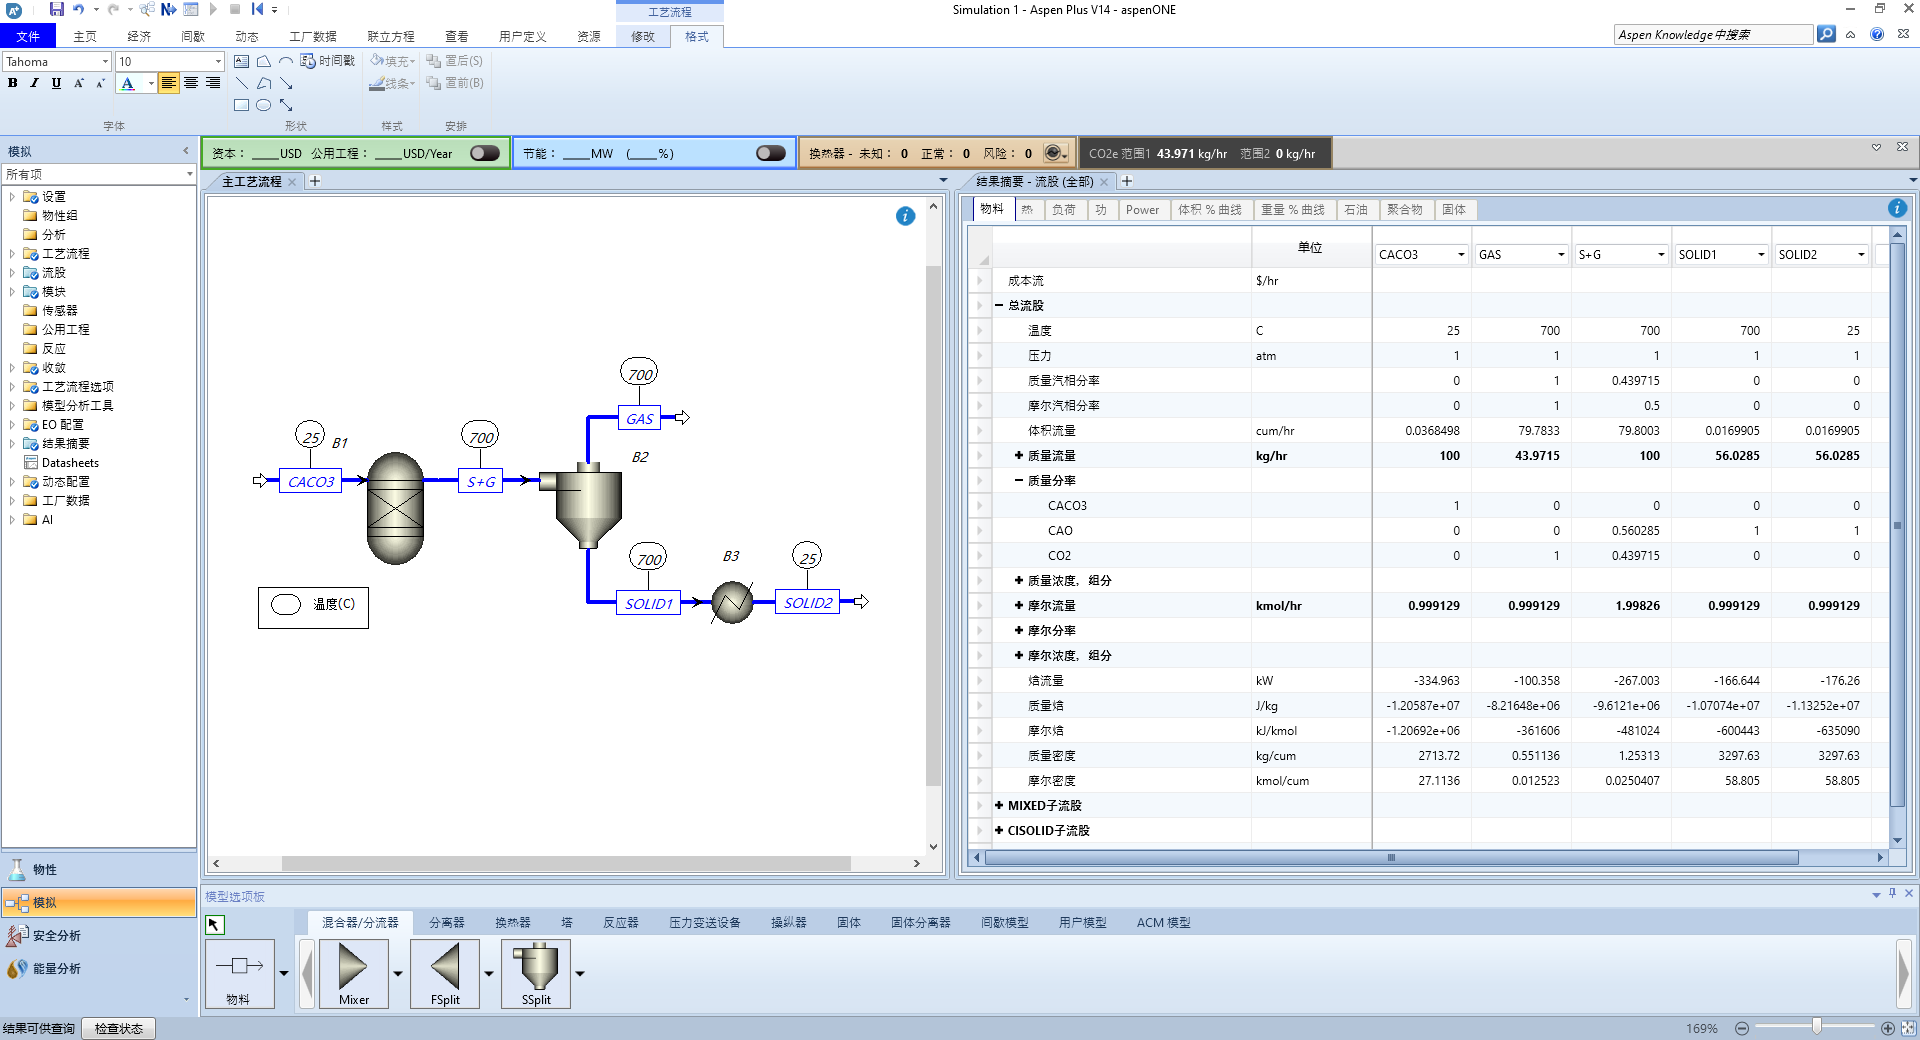This screenshot has width=1920, height=1040.
Task: Click the zoom-in plus button
Action: [1888, 1028]
